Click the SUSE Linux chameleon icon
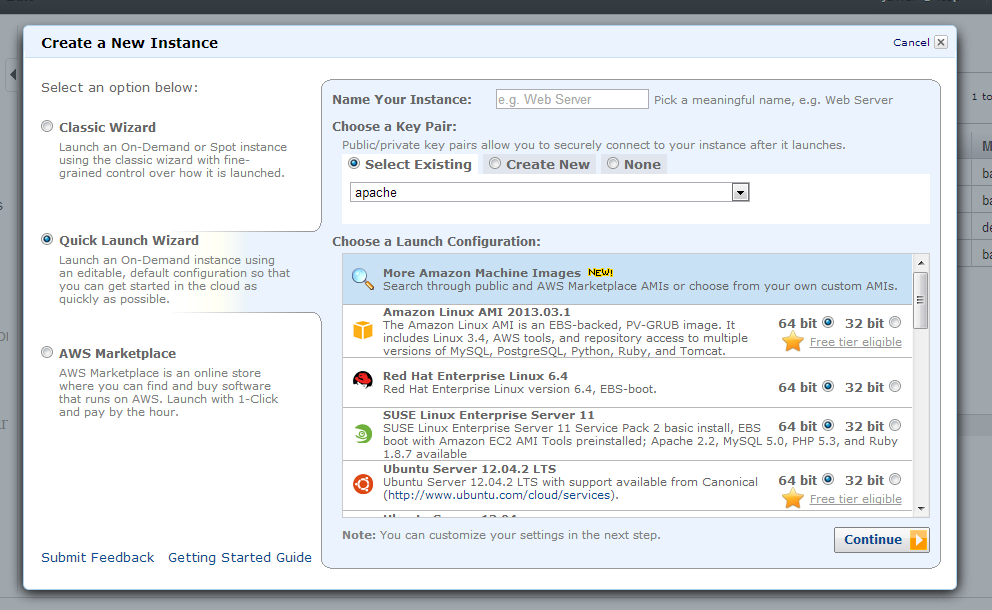The image size is (992, 610). (x=363, y=434)
